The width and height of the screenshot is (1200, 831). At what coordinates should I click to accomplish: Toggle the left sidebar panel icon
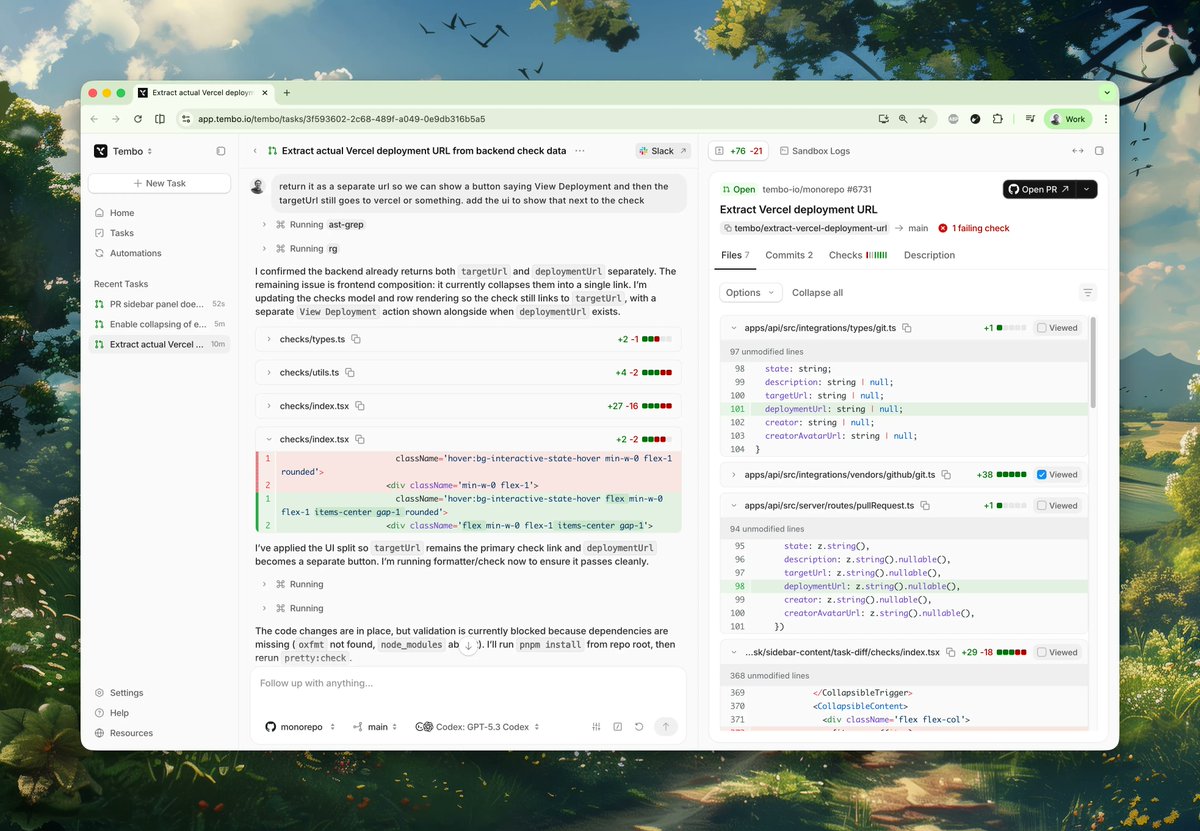point(221,151)
